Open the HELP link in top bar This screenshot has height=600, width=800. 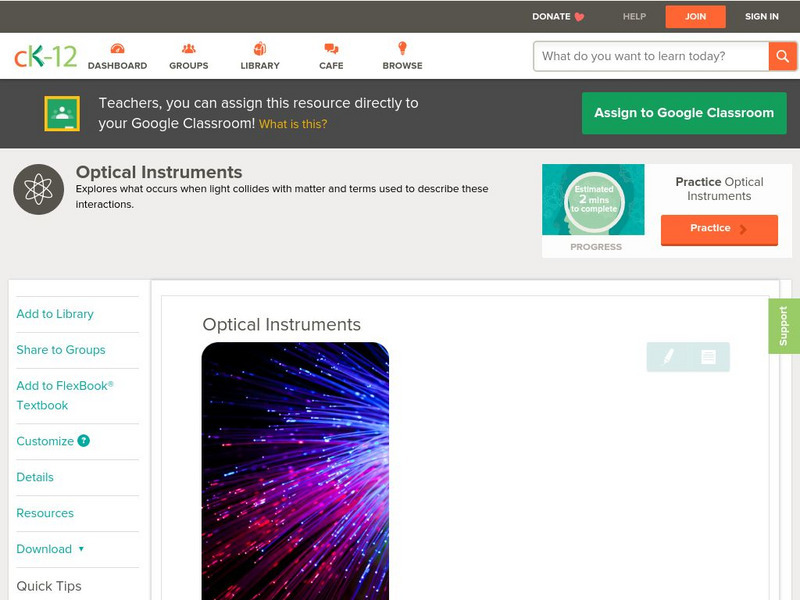634,17
